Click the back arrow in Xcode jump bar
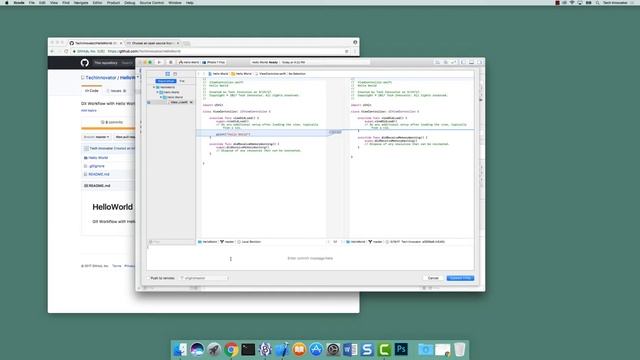 [198, 74]
